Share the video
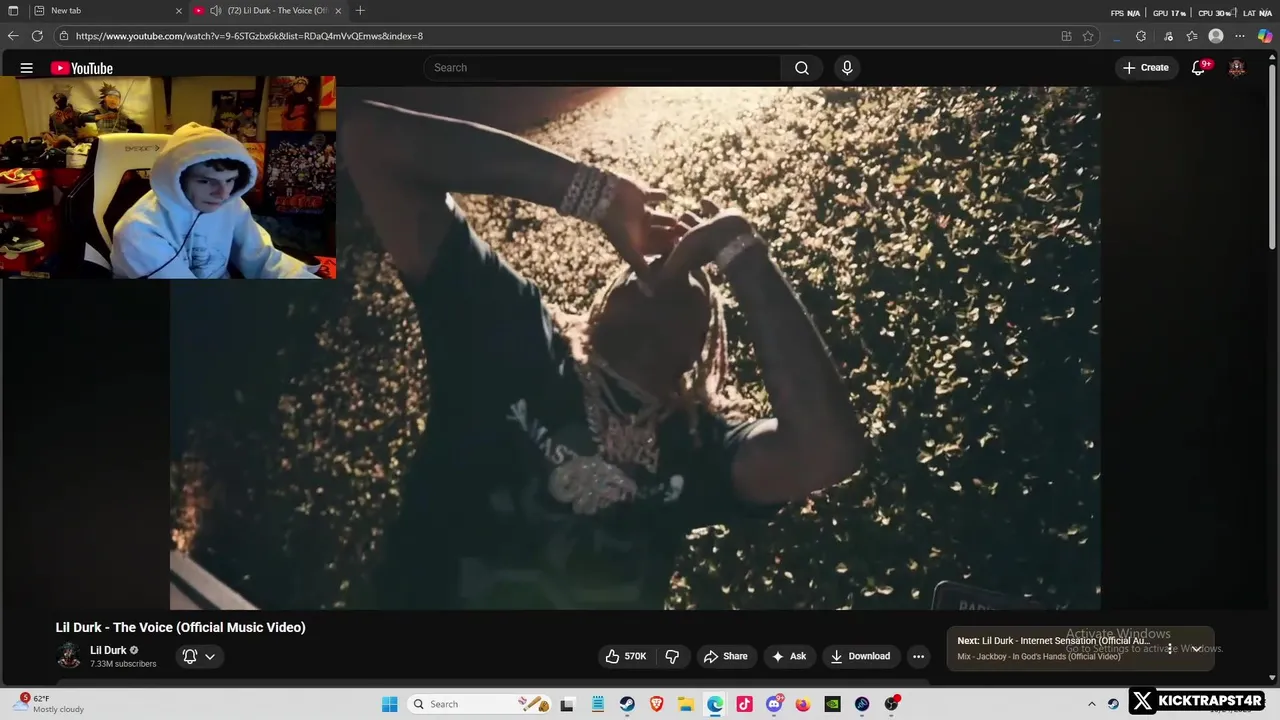1280x720 pixels. tap(725, 656)
